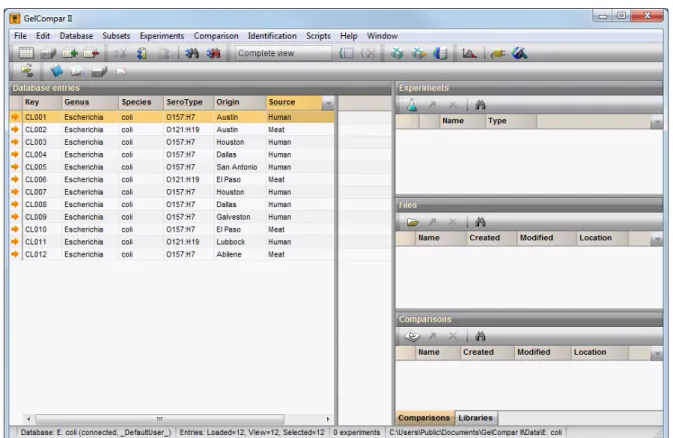The width and height of the screenshot is (673, 438).
Task: Click the bracket delete subset icon with X
Action: point(368,53)
